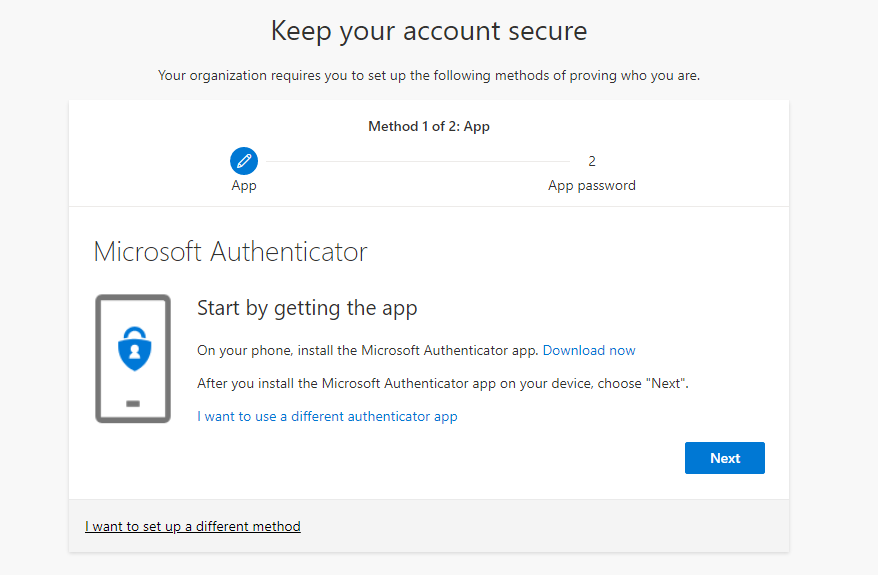Open 'I want to set up a different method'
The image size is (878, 575).
point(193,526)
